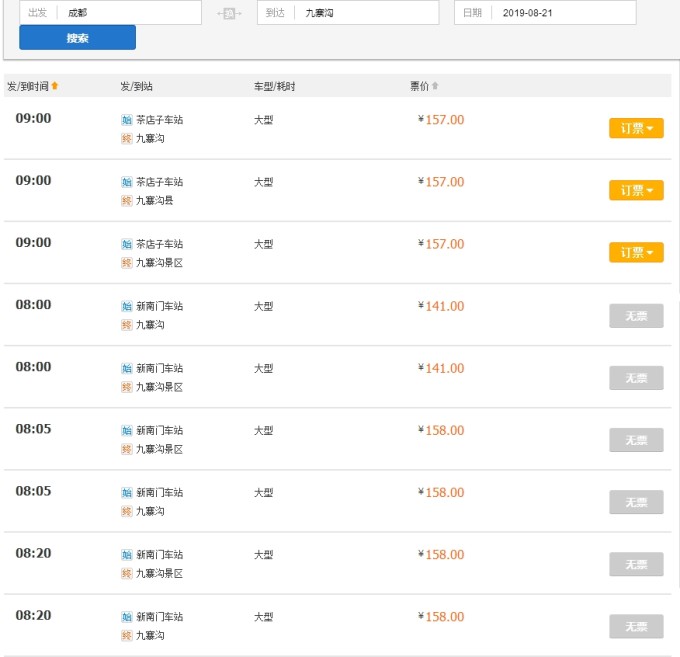Click 始 icon in 08:00 九寨沟 row
The width and height of the screenshot is (680, 657).
127,306
